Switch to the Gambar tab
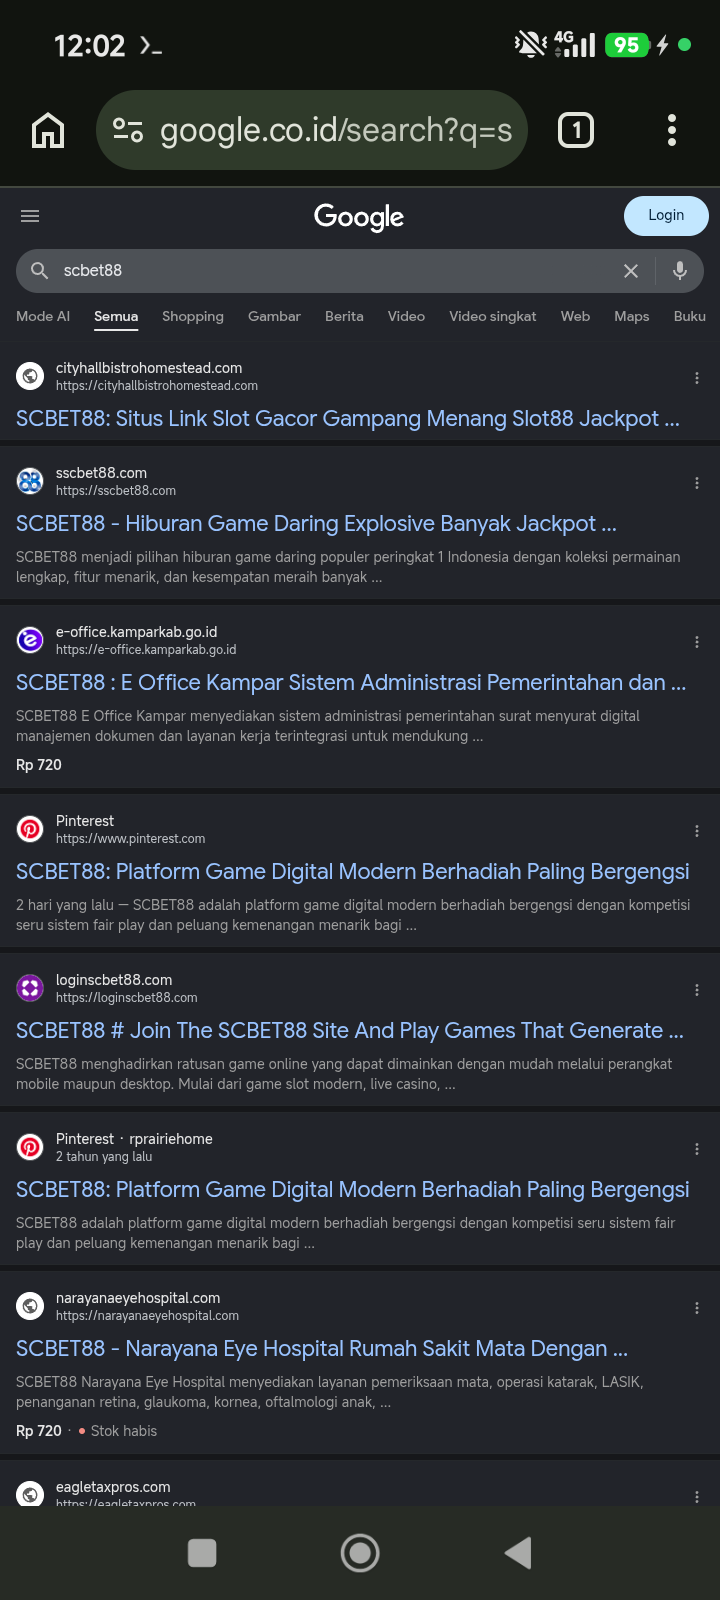 tap(274, 316)
